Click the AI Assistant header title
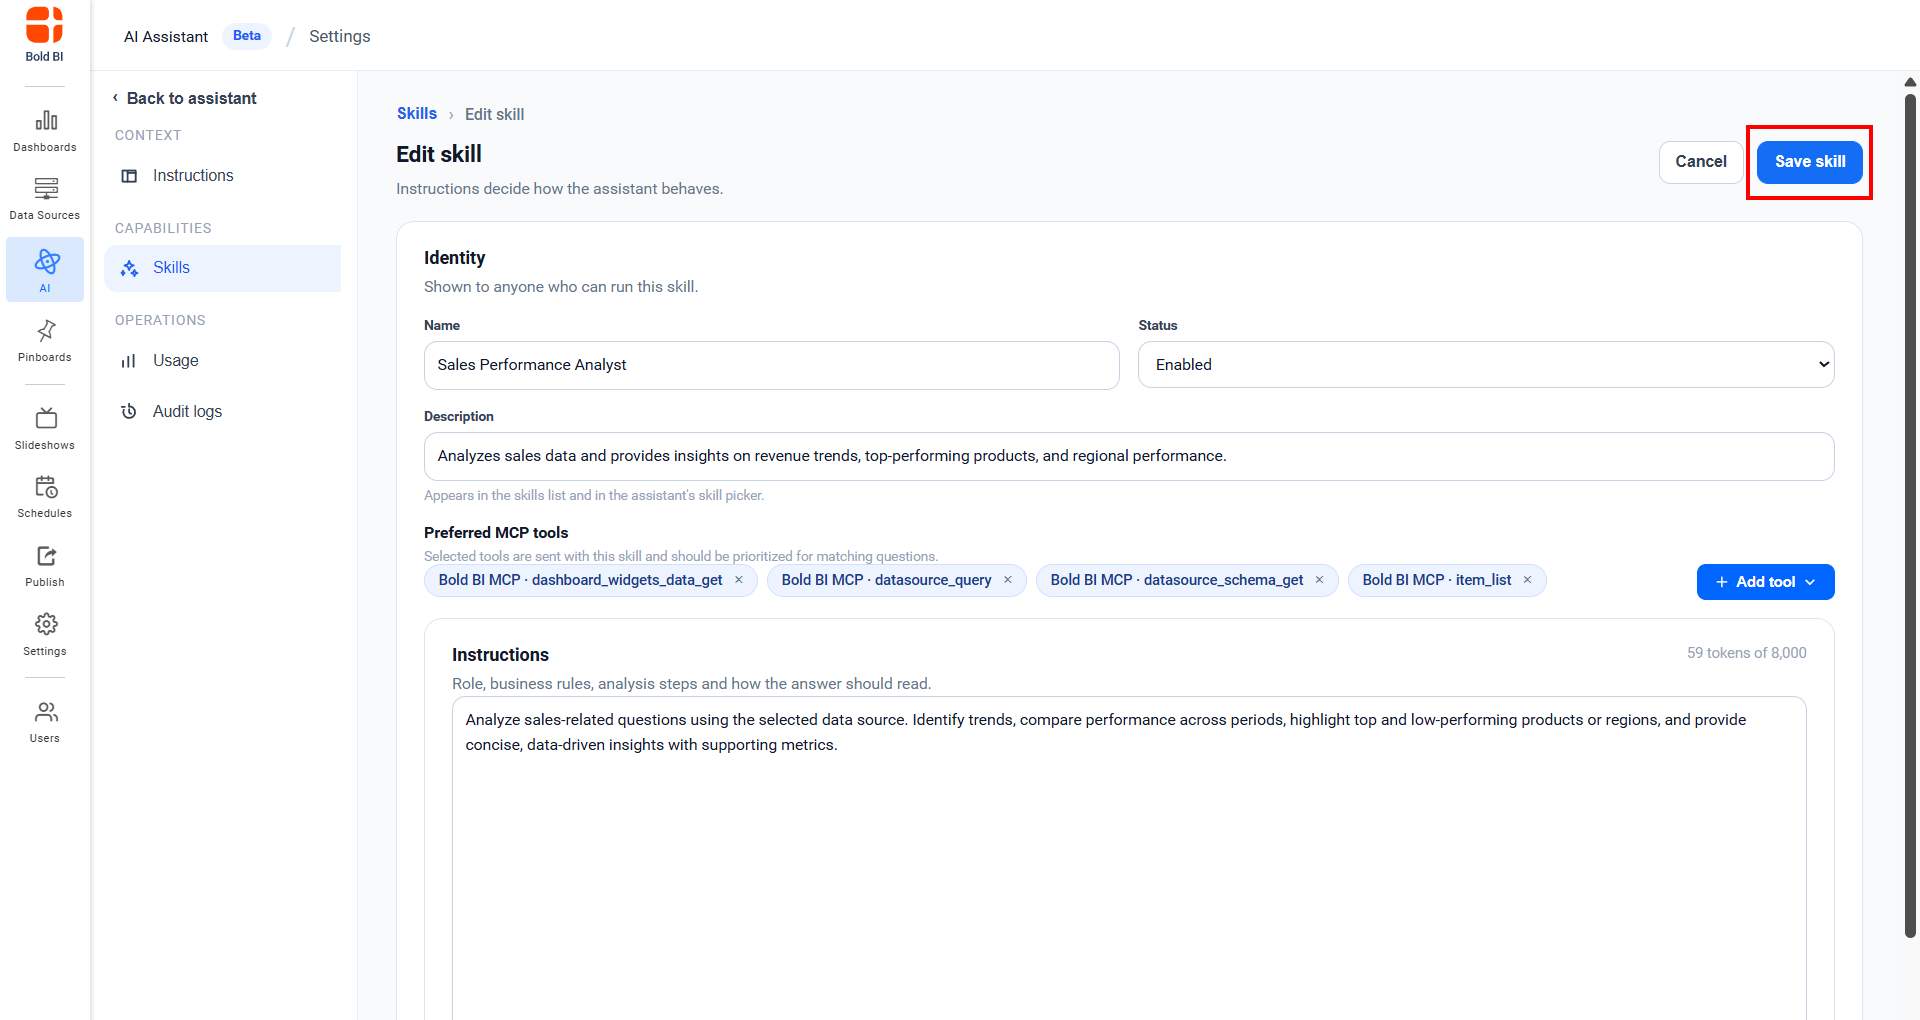Image resolution: width=1920 pixels, height=1020 pixels. [166, 37]
